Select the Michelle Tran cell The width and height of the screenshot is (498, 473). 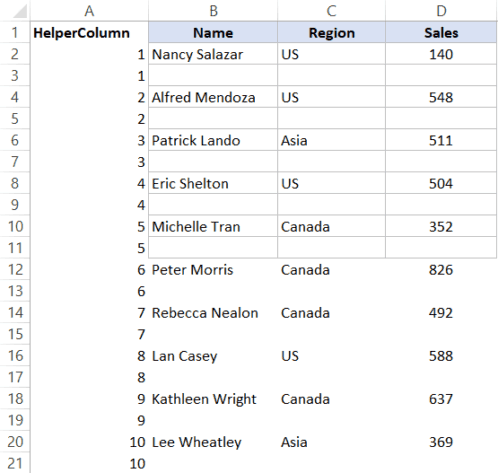[213, 226]
